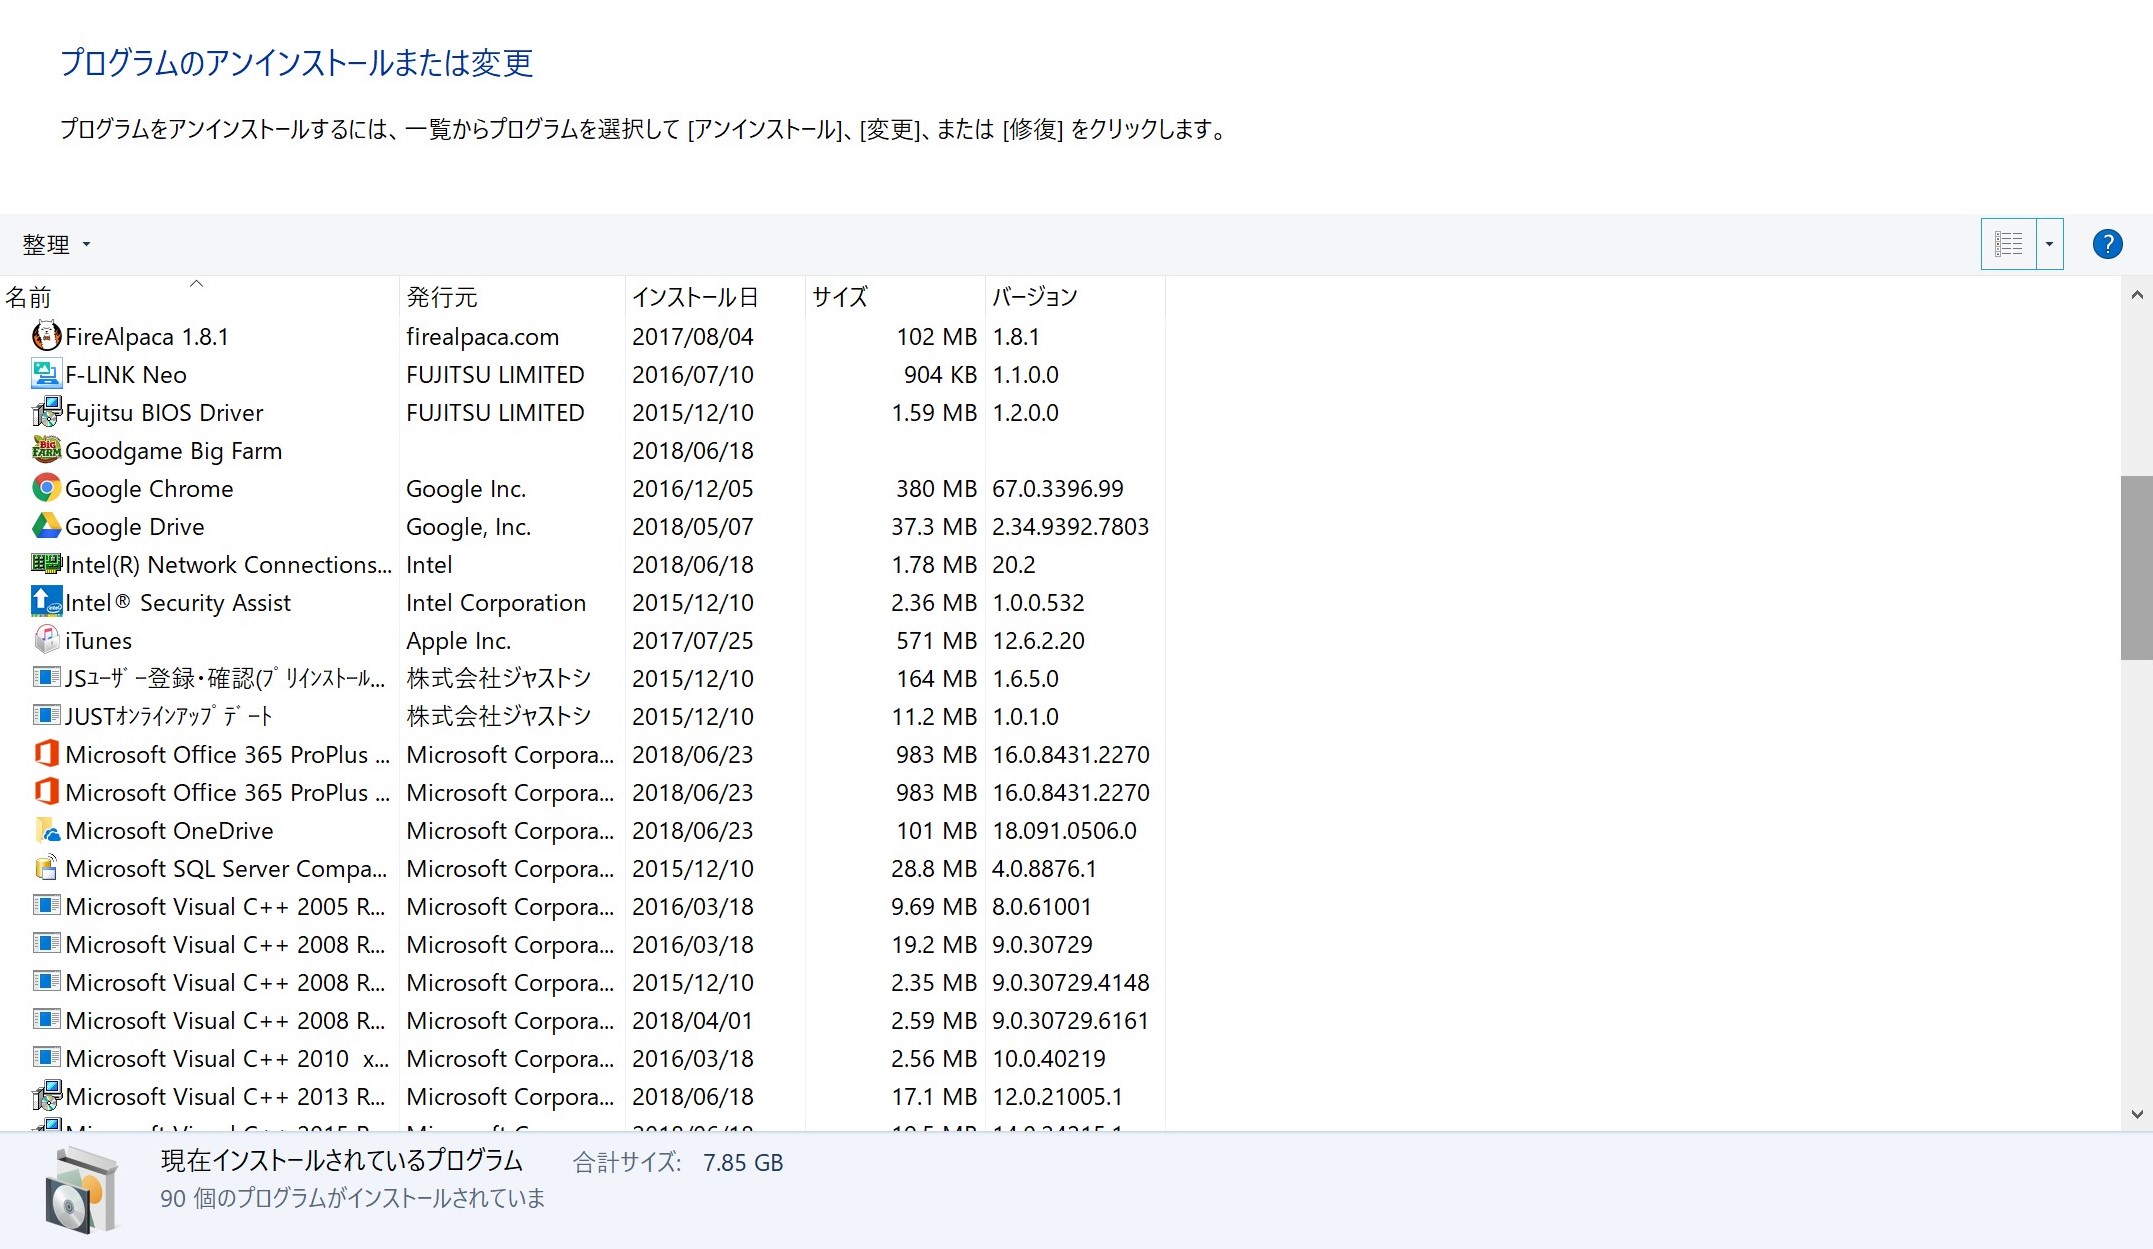Click the FireAlpaca 1.8.1 program icon
The width and height of the screenshot is (2153, 1249).
point(46,336)
